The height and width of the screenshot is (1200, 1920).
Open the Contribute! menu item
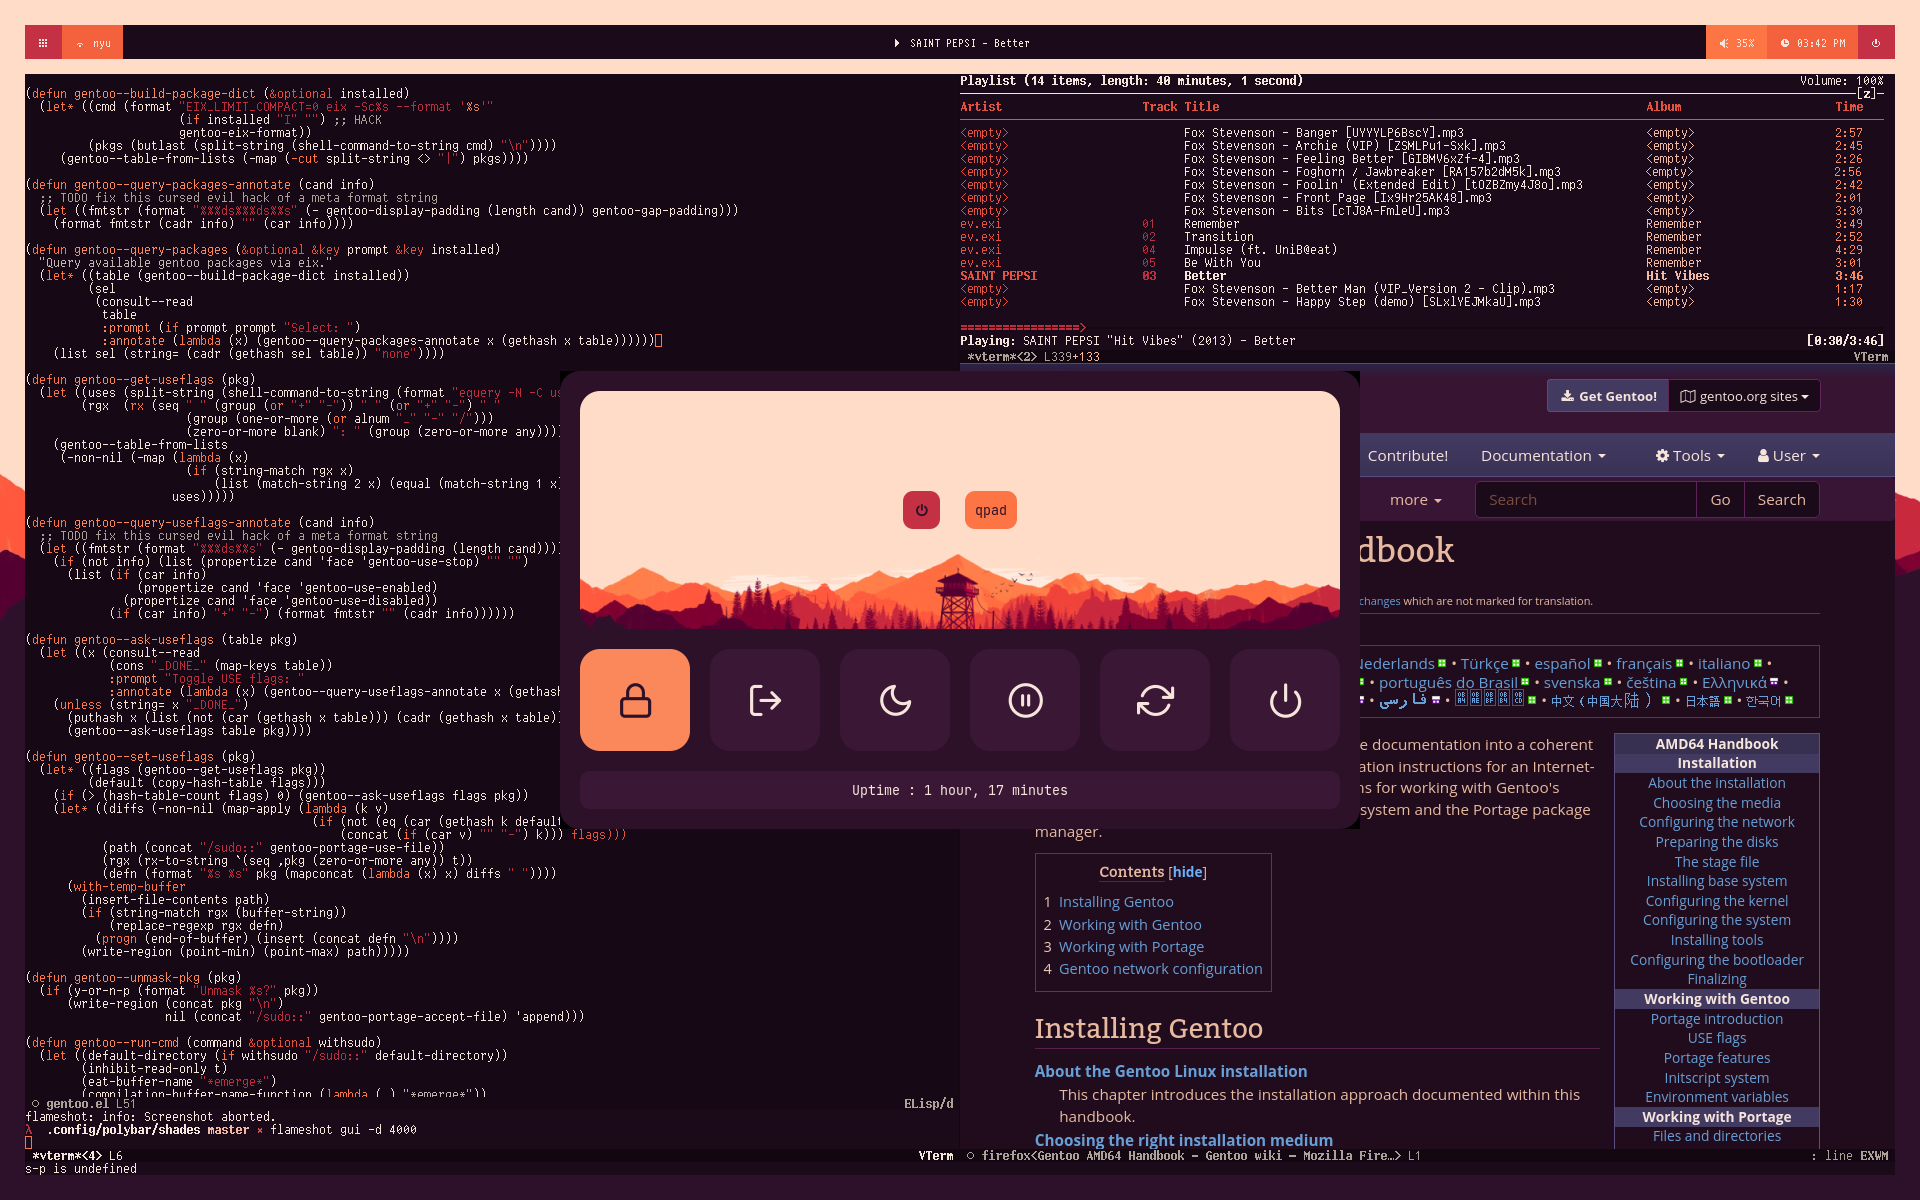tap(1407, 456)
